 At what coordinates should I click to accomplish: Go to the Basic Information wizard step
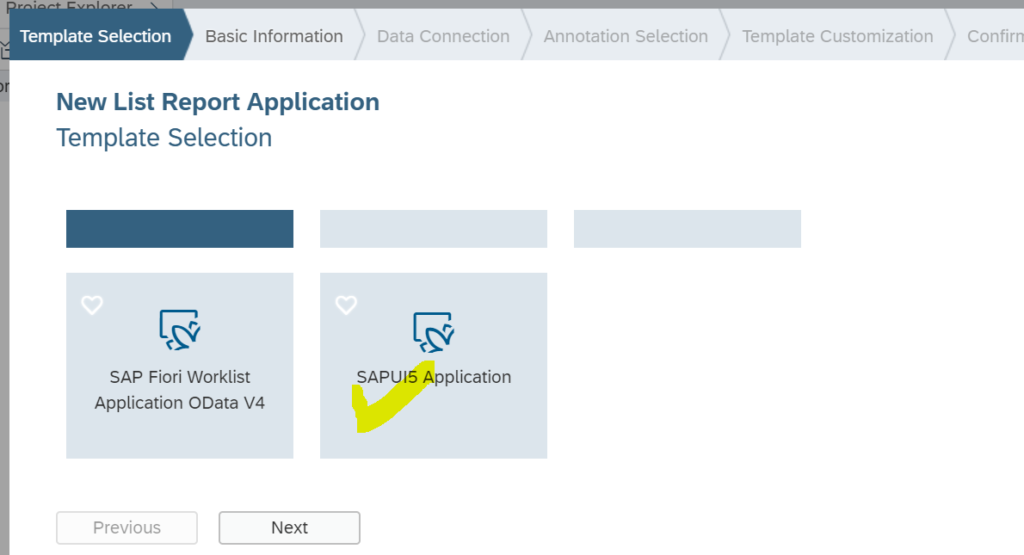pos(274,36)
